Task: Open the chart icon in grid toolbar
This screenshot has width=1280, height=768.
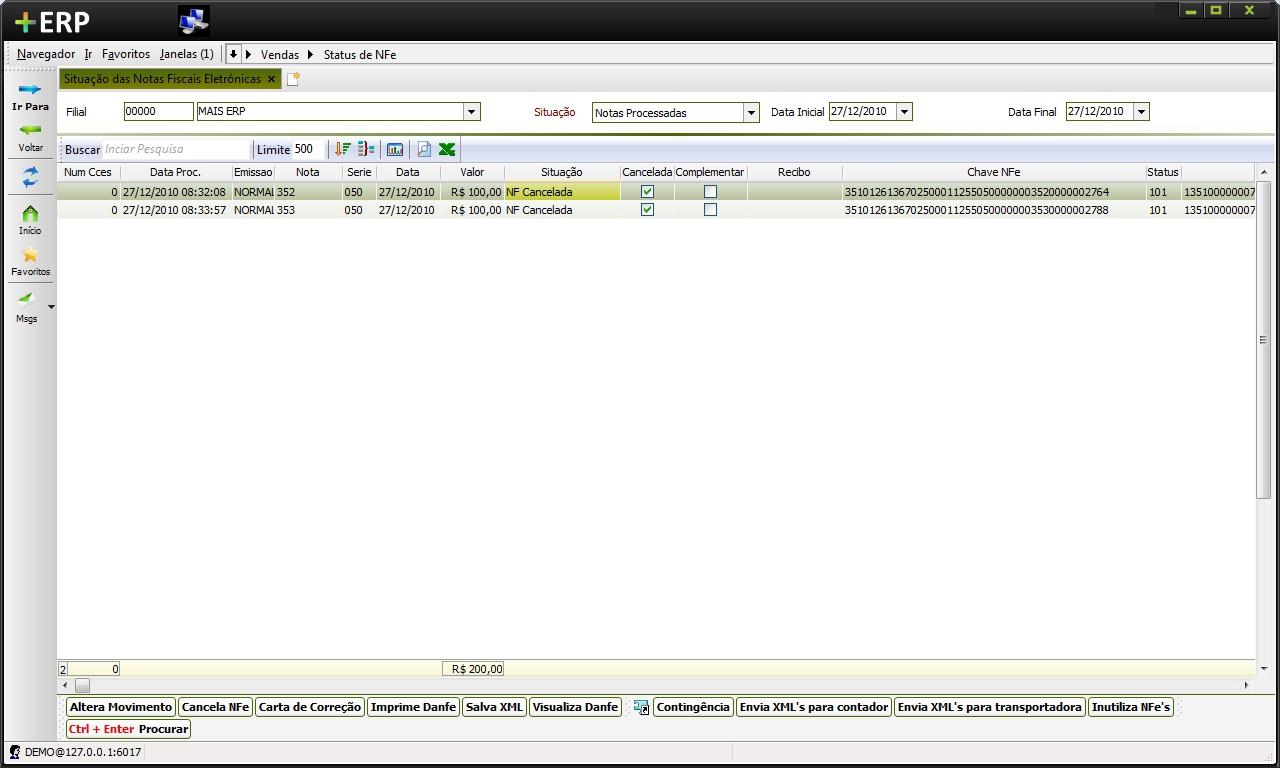Action: (x=395, y=149)
